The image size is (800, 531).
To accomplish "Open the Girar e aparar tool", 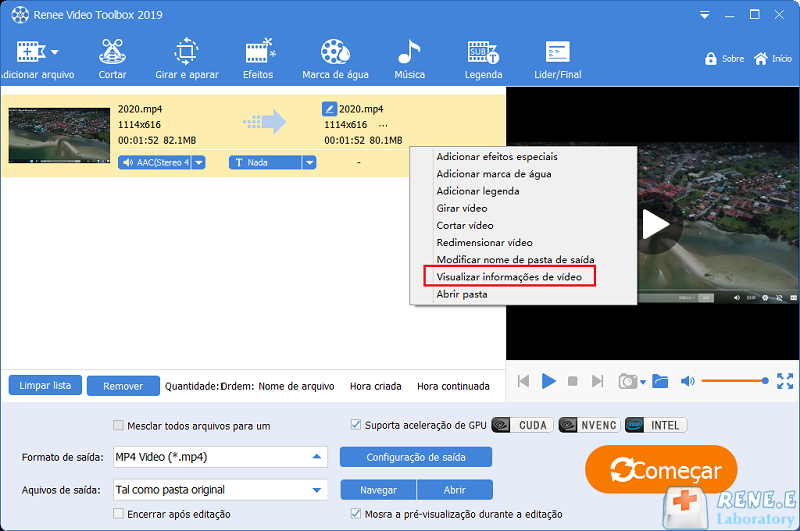I will [187, 60].
